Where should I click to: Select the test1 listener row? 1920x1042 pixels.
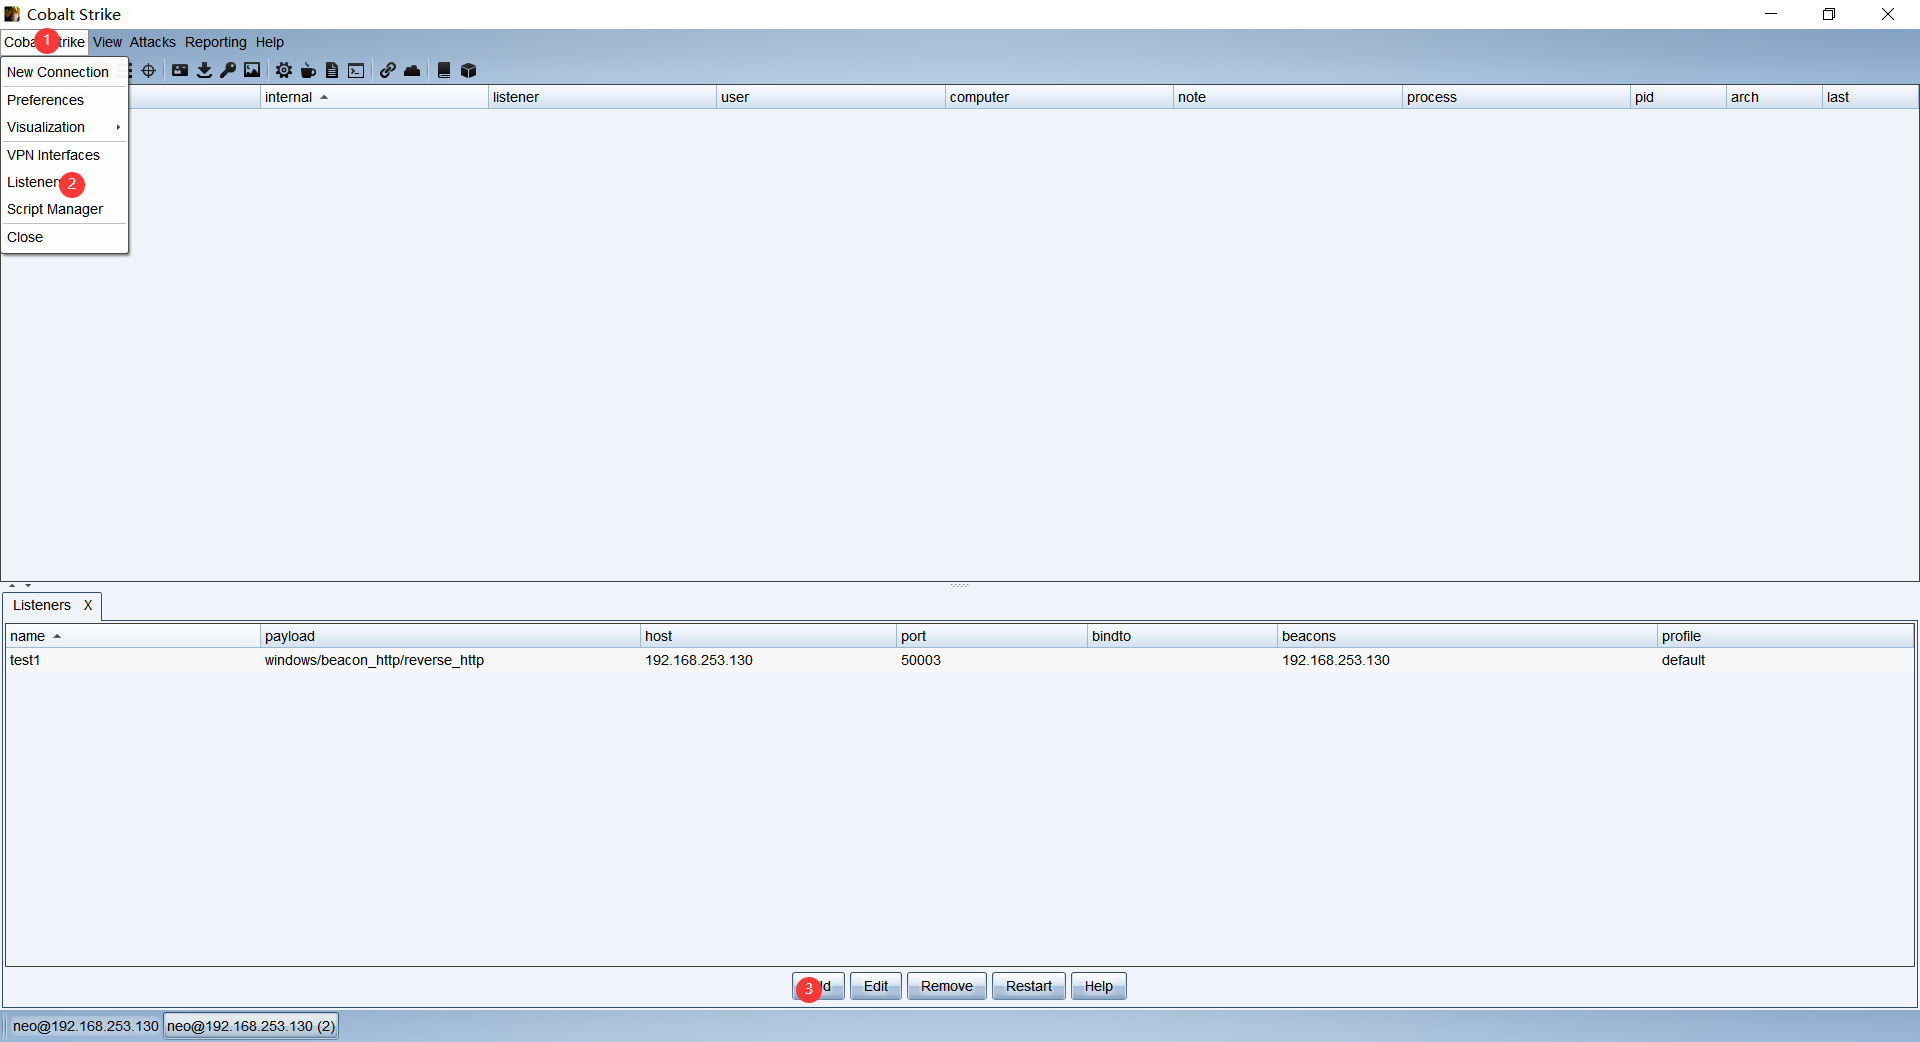tap(959, 660)
